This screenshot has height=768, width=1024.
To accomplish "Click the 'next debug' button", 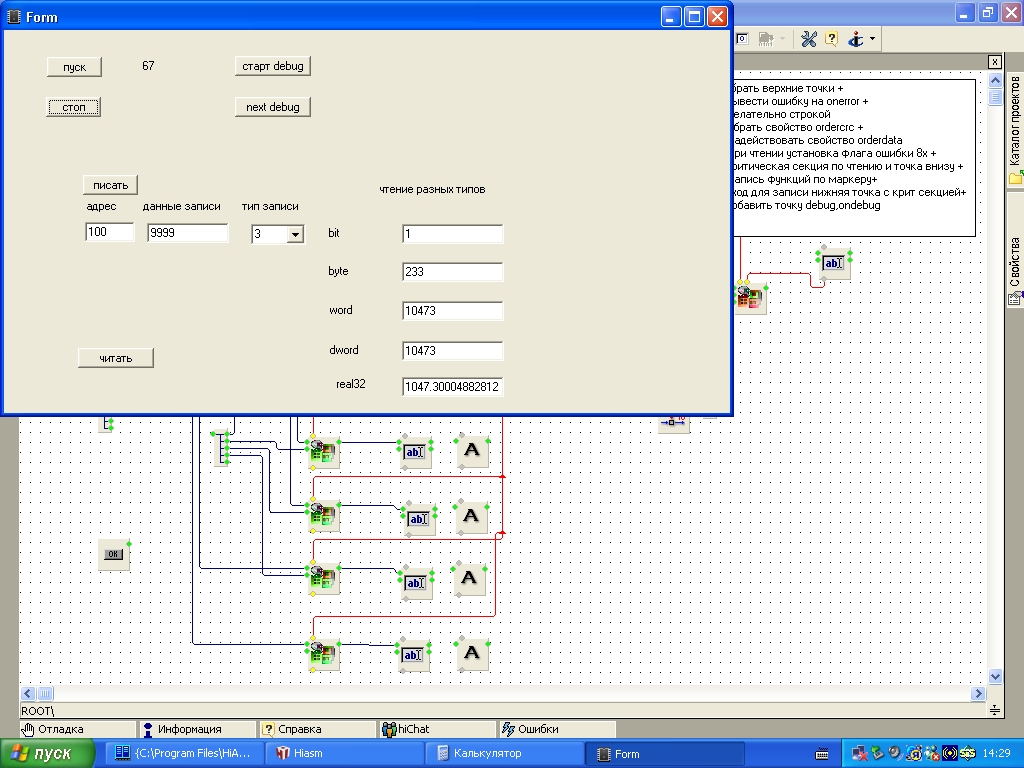I will coord(272,107).
